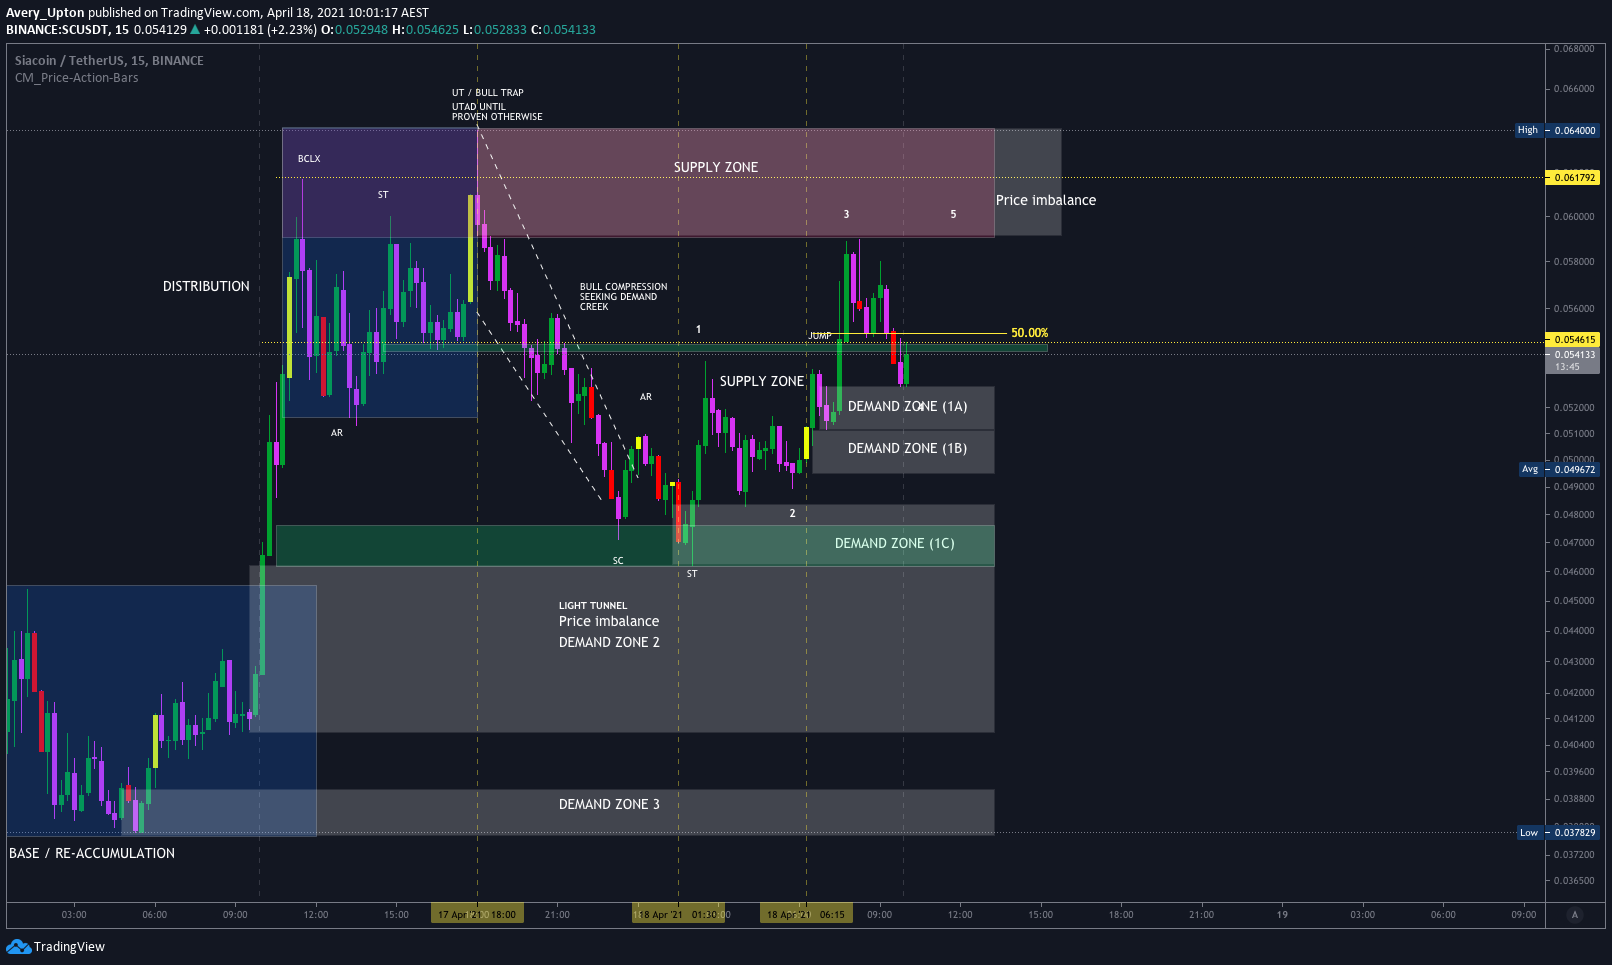
Task: Click the '18 Apr '21 01:30' time marker
Action: pyautogui.click(x=679, y=914)
